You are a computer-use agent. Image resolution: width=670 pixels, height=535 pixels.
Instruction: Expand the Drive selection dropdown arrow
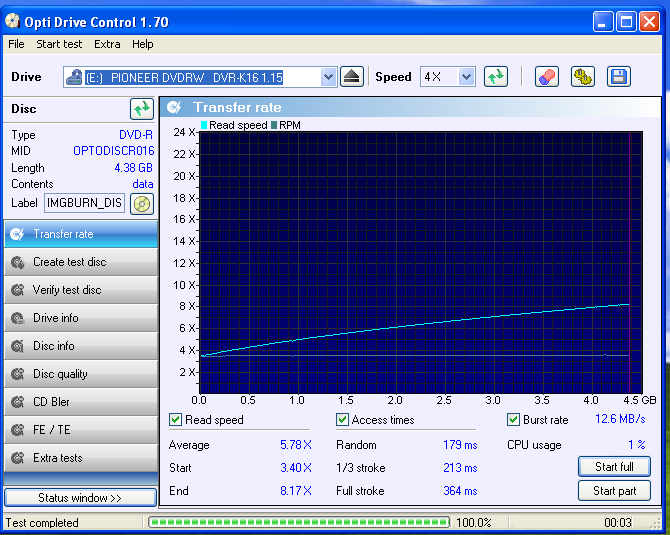(328, 77)
